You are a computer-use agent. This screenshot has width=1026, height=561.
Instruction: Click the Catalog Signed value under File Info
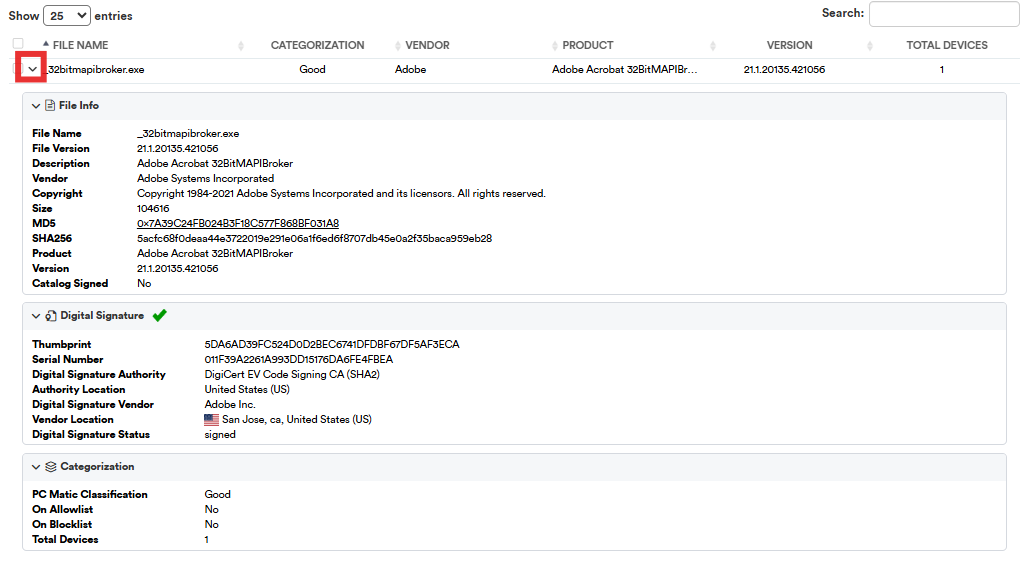[144, 283]
